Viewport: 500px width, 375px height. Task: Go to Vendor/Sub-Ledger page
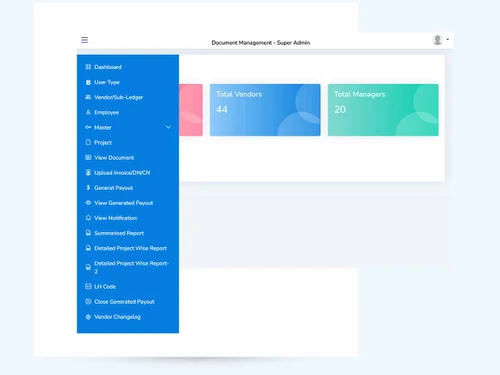point(118,97)
